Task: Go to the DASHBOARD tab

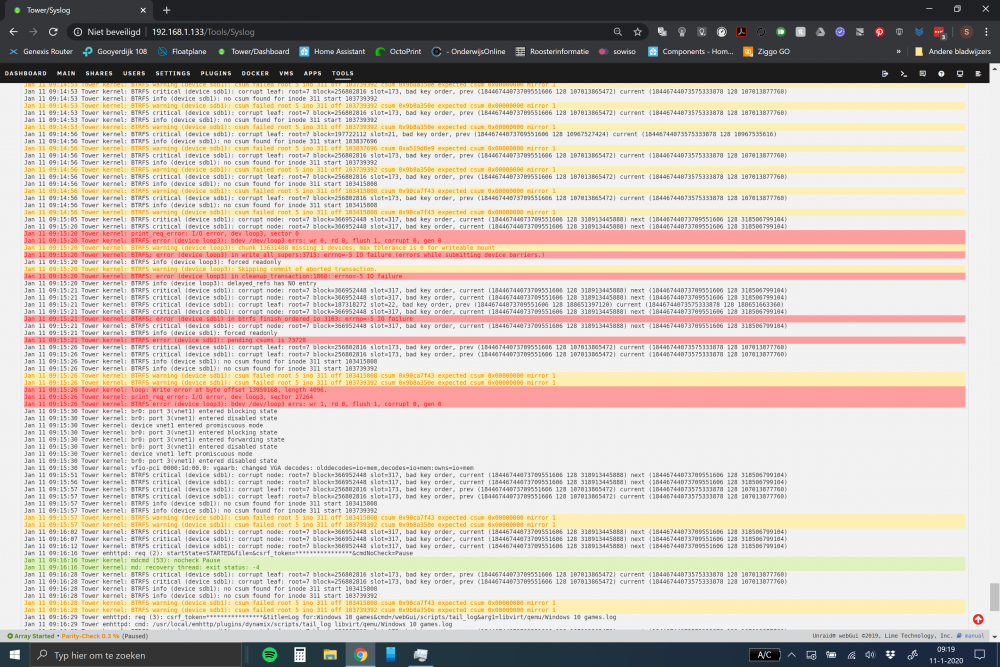Action: point(26,73)
